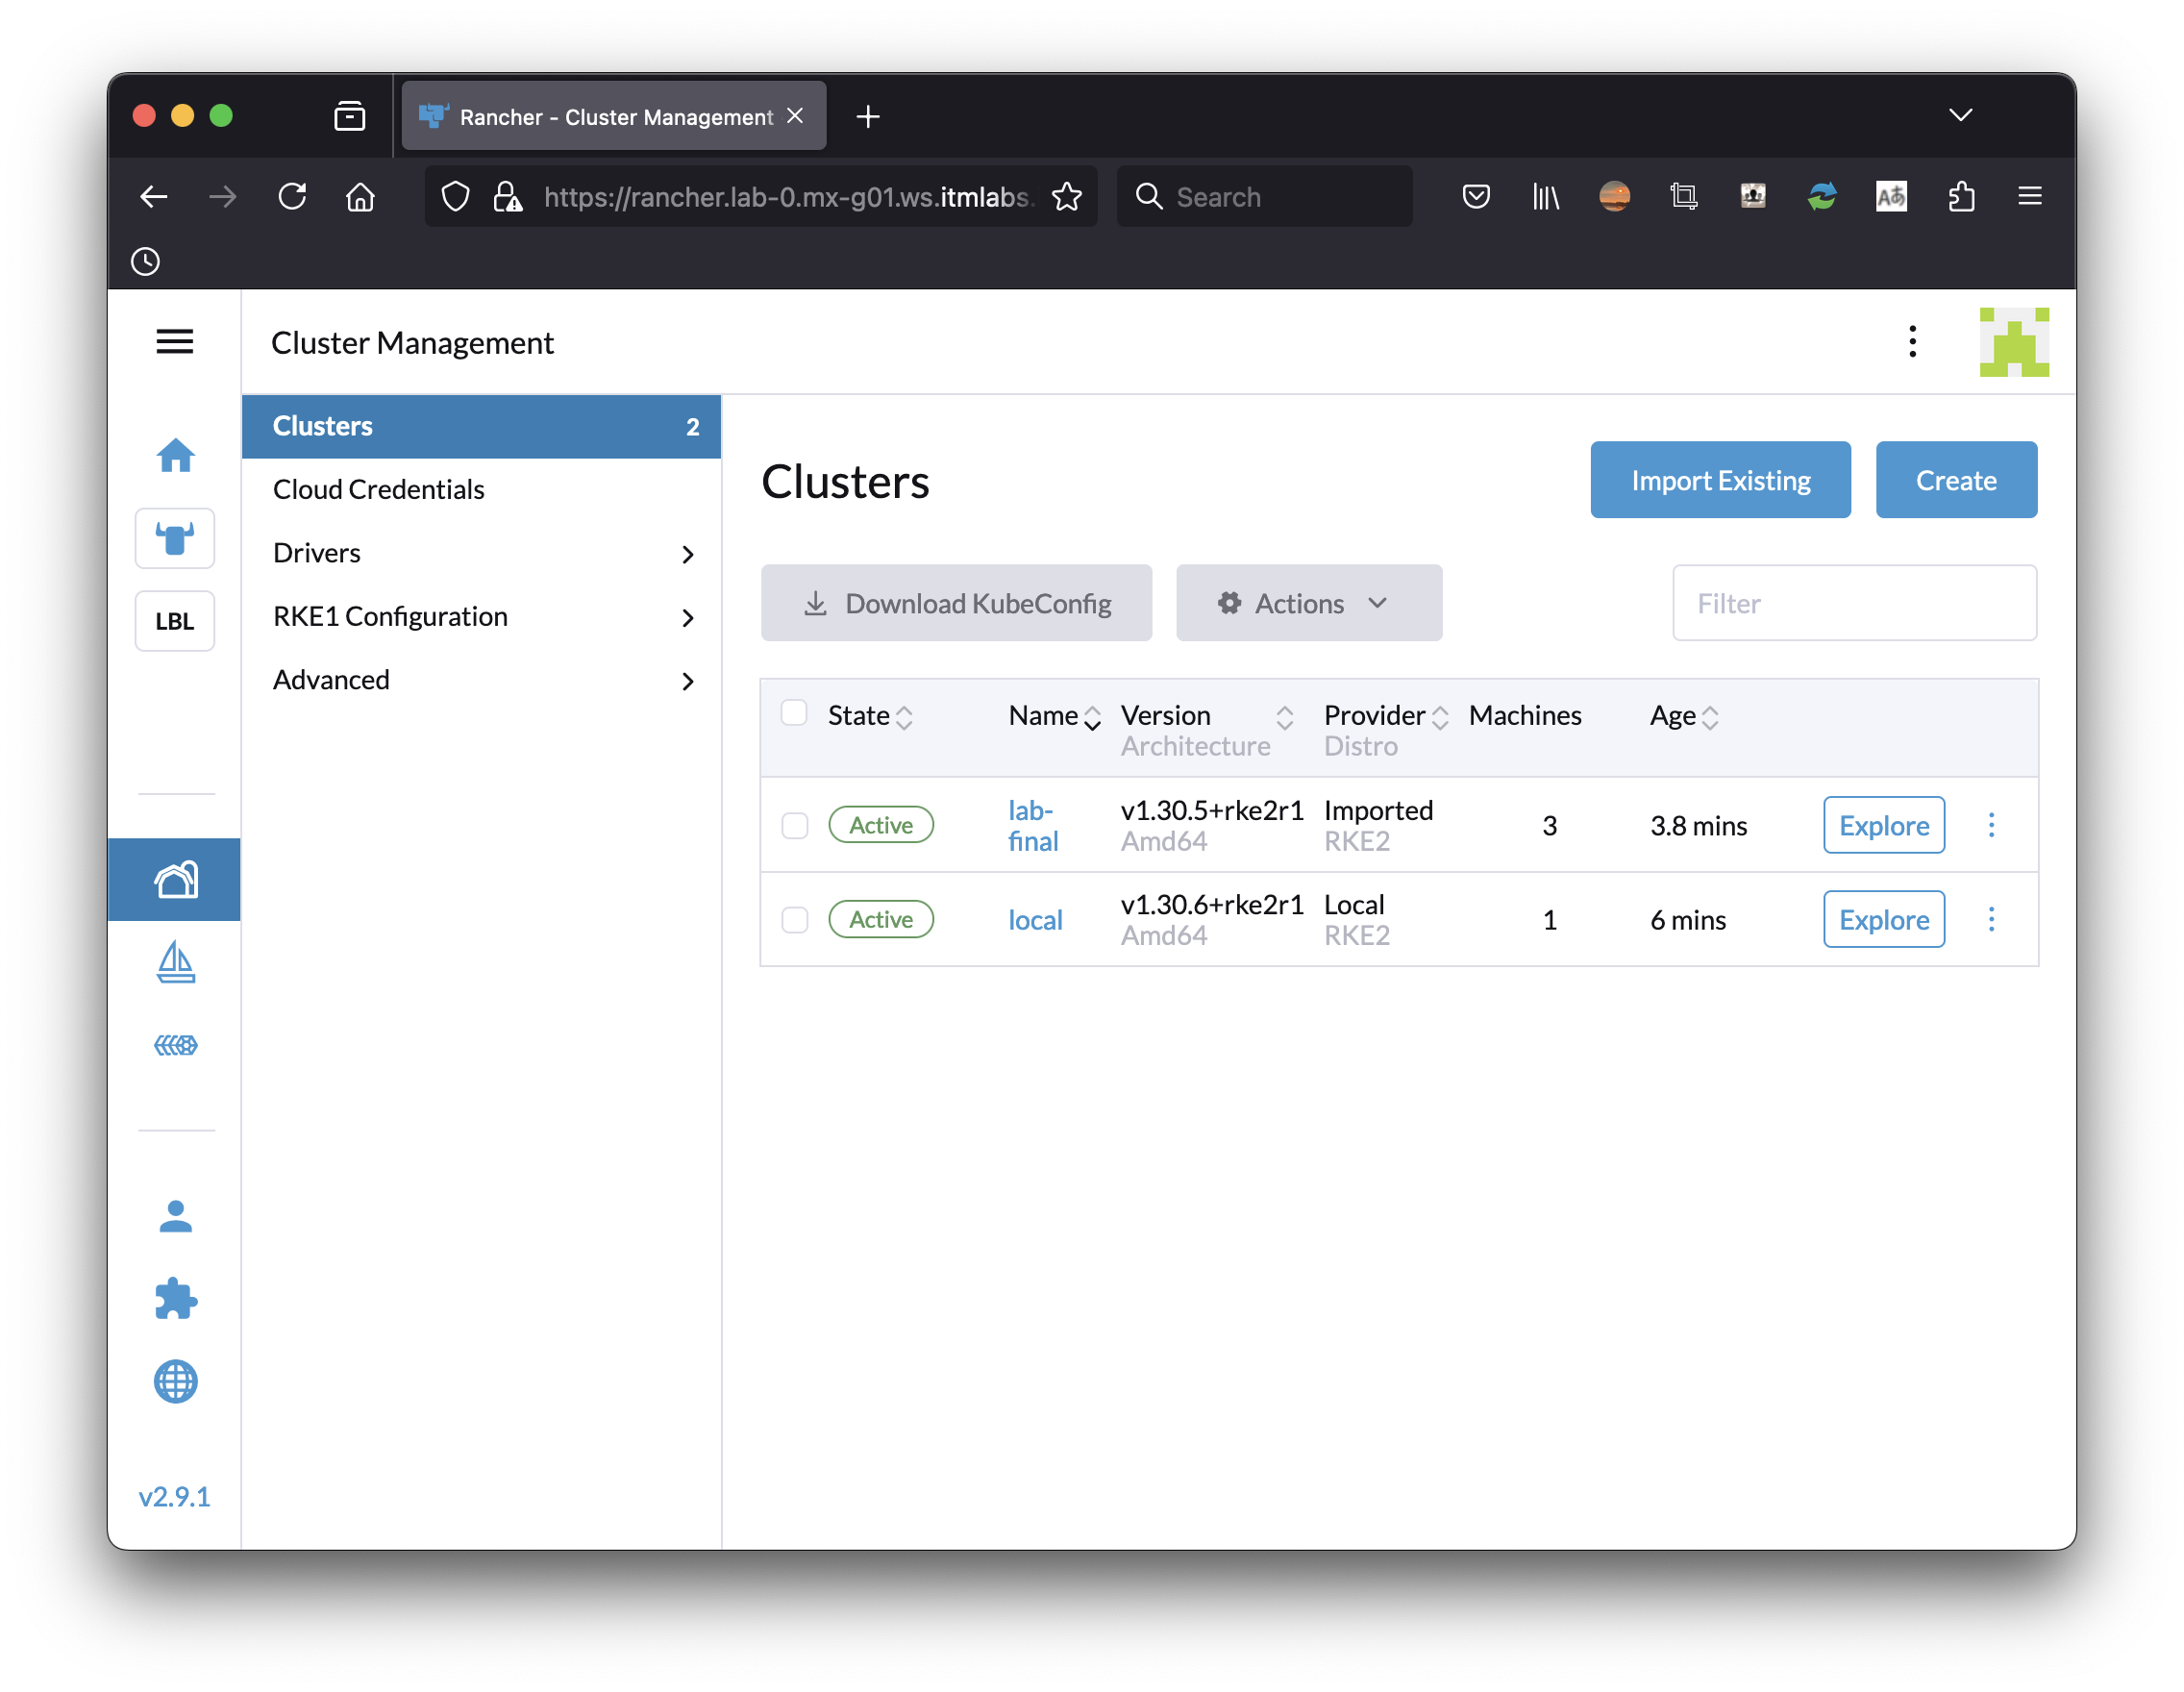Close the Rancher - Cluster Management tab

coord(795,116)
